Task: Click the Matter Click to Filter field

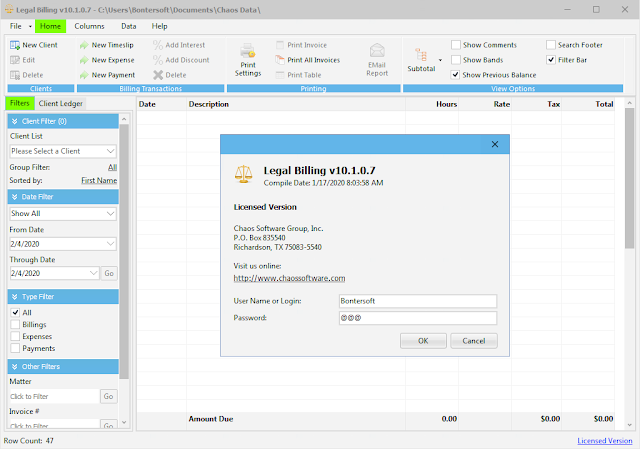Action: [54, 396]
